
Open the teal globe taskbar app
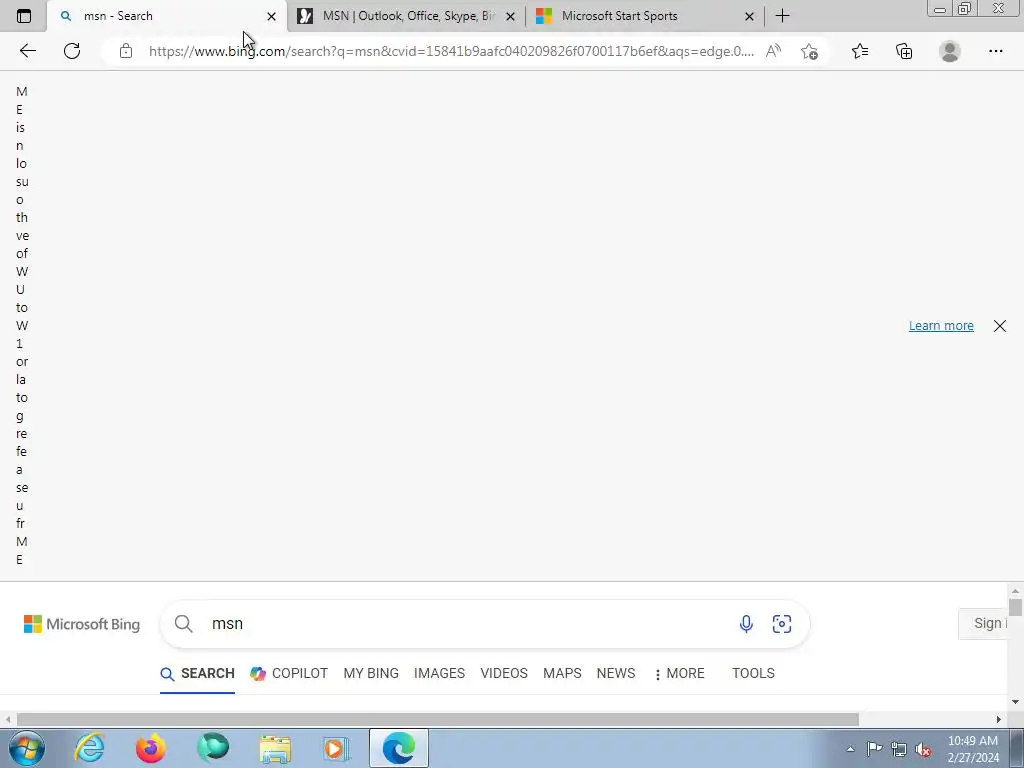coord(213,748)
